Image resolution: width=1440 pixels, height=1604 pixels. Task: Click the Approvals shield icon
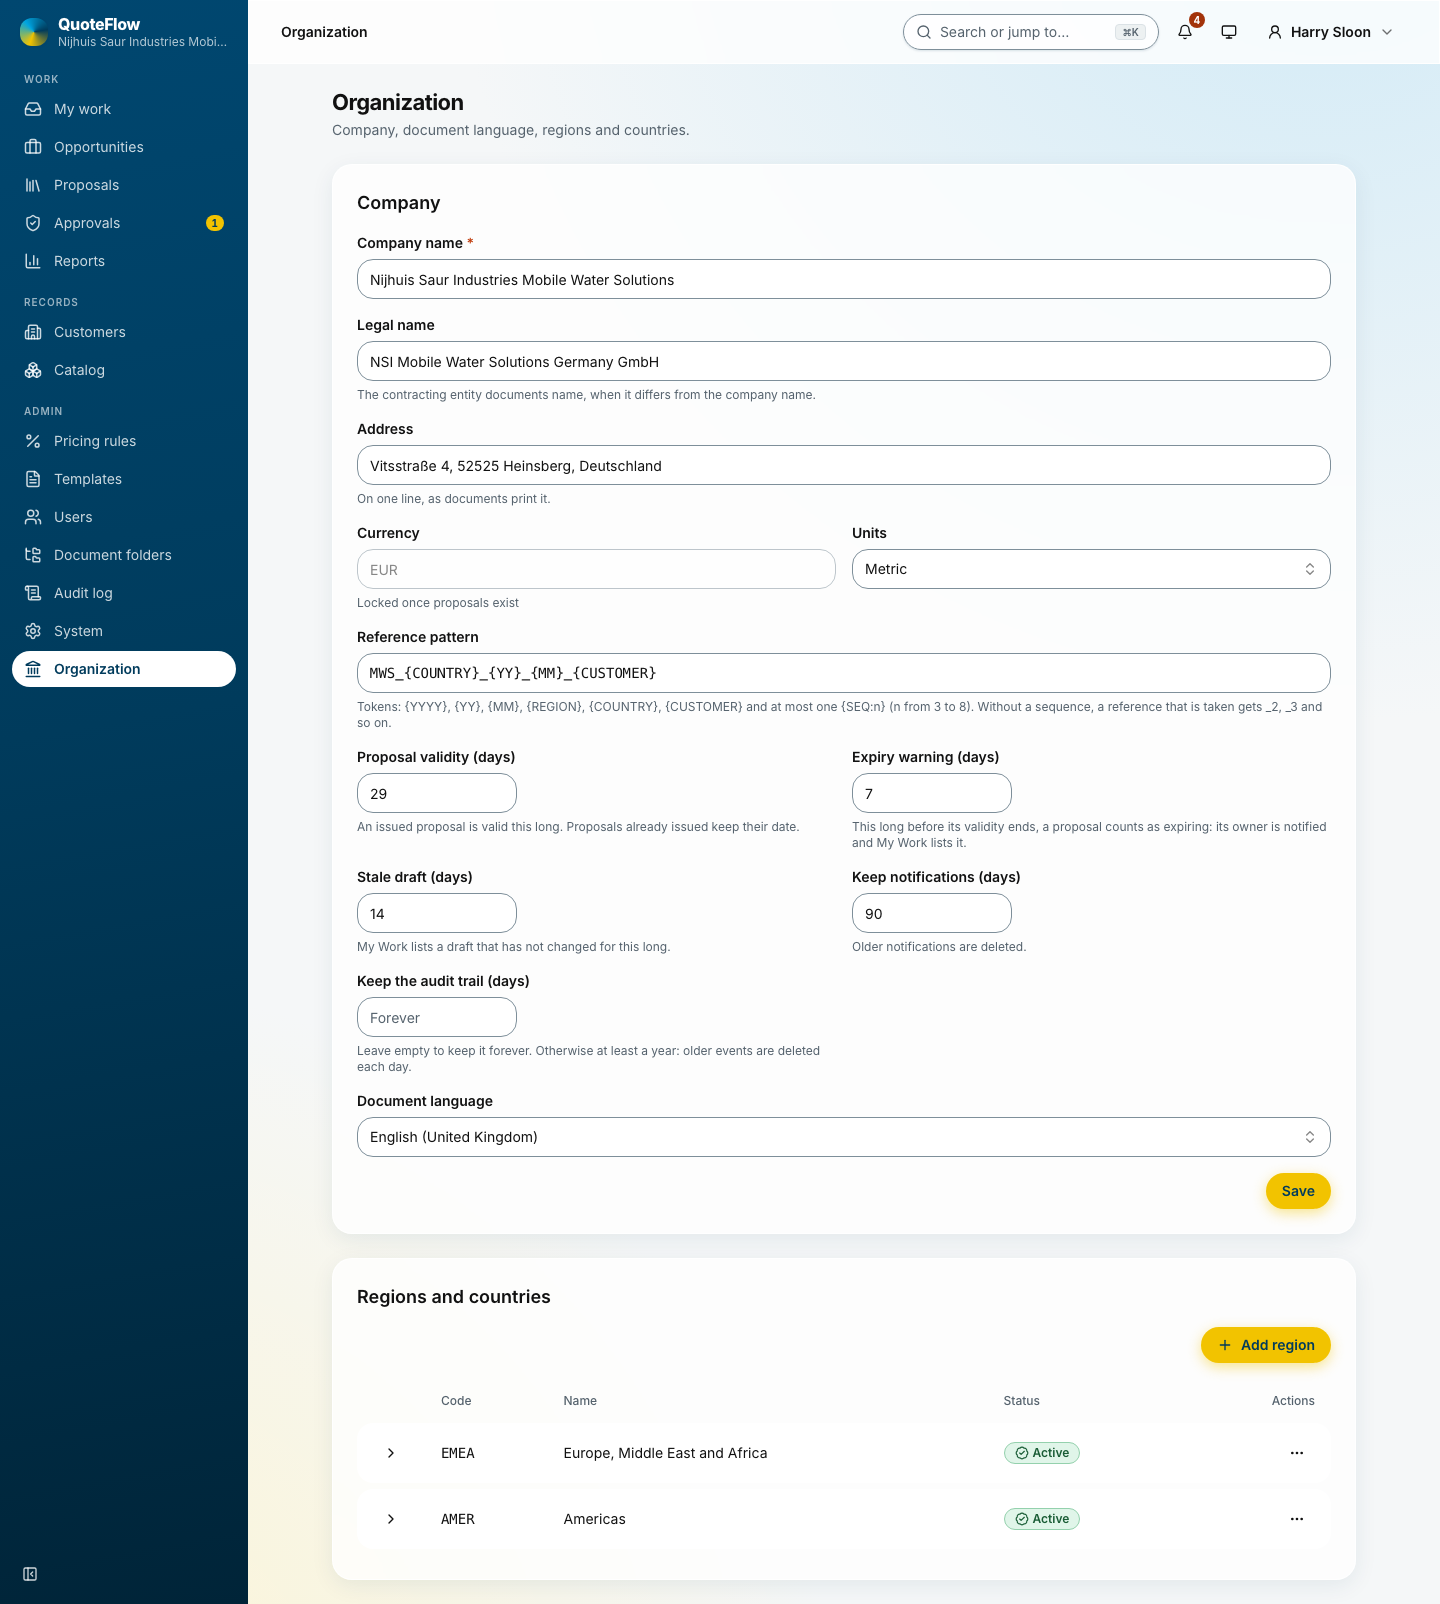[33, 223]
